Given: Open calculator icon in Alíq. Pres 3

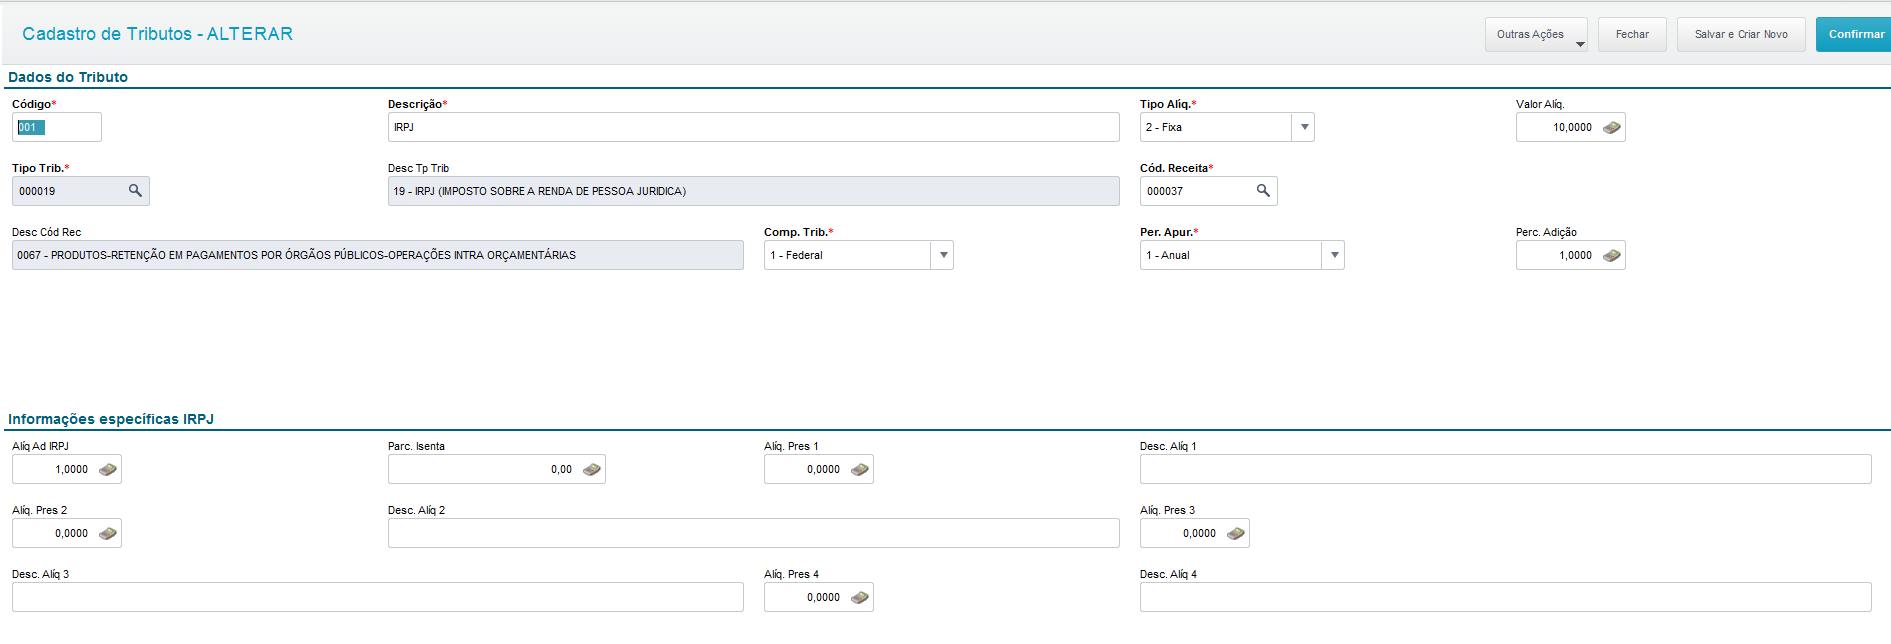Looking at the screenshot, I should [x=1236, y=534].
